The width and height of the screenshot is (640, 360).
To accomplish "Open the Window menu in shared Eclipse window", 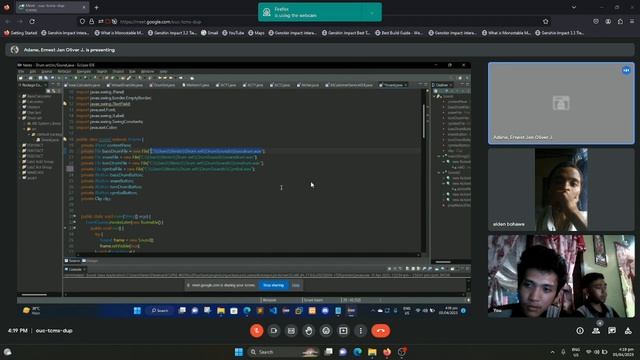I will pyautogui.click(x=147, y=71).
